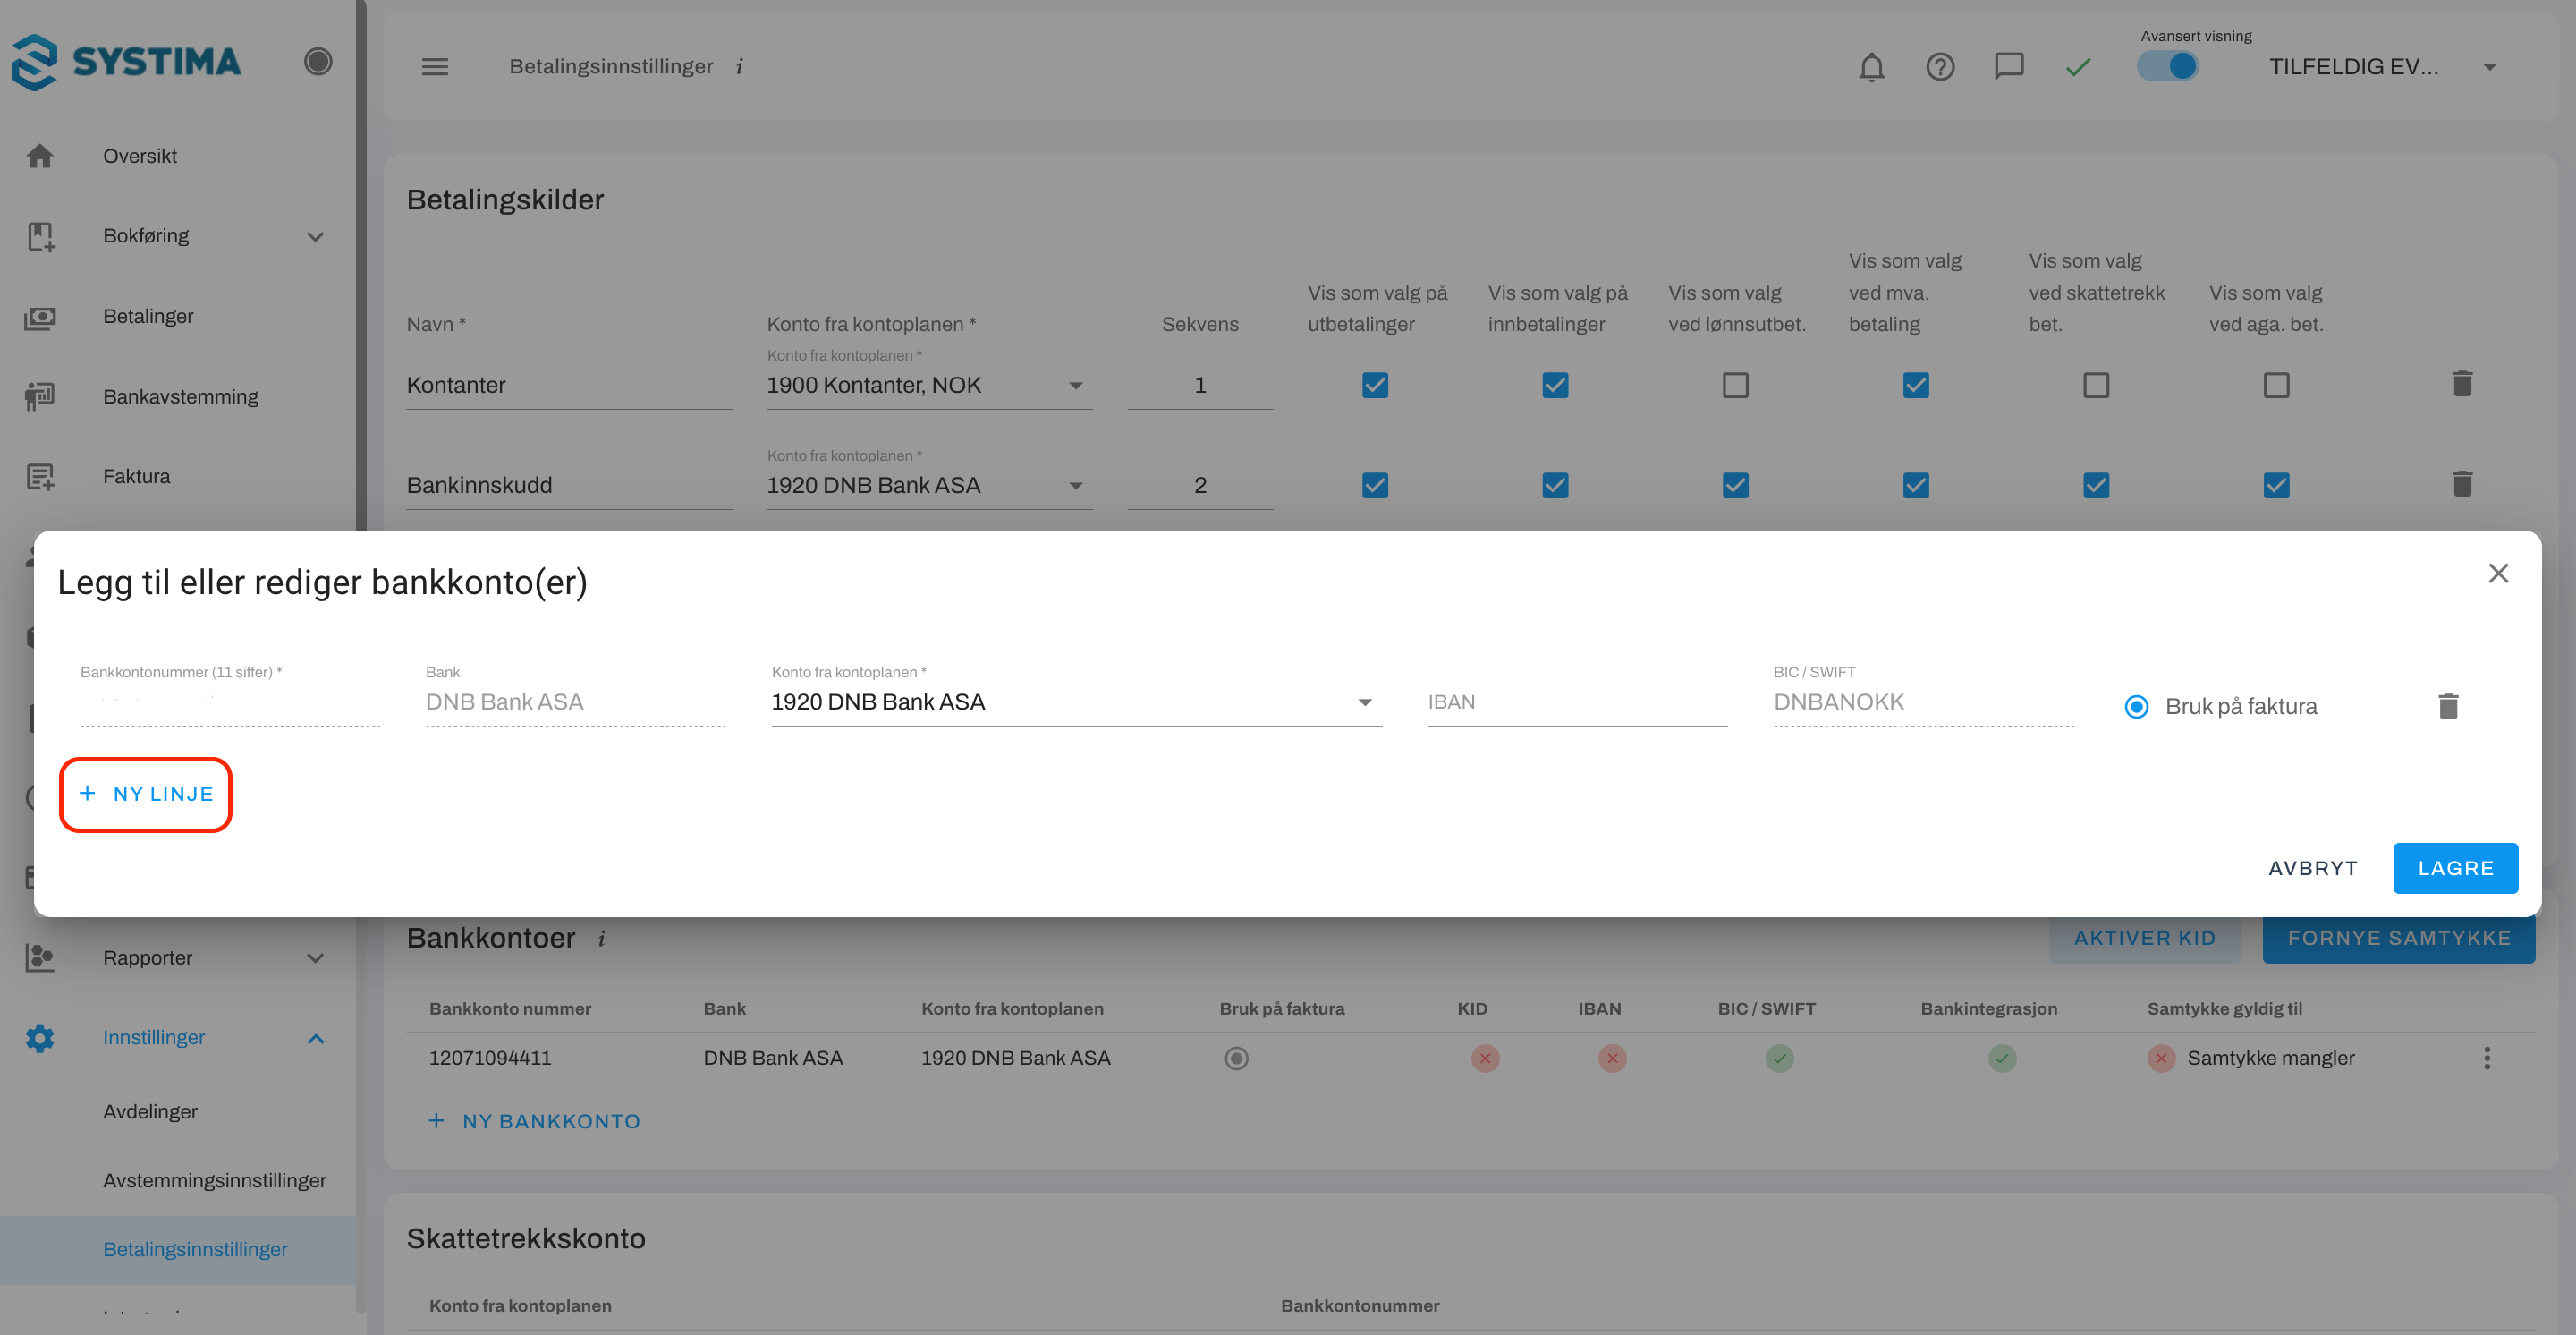Open Avstemmingsinnstillinger in the settings menu
Viewport: 2576px width, 1335px height.
(x=214, y=1180)
